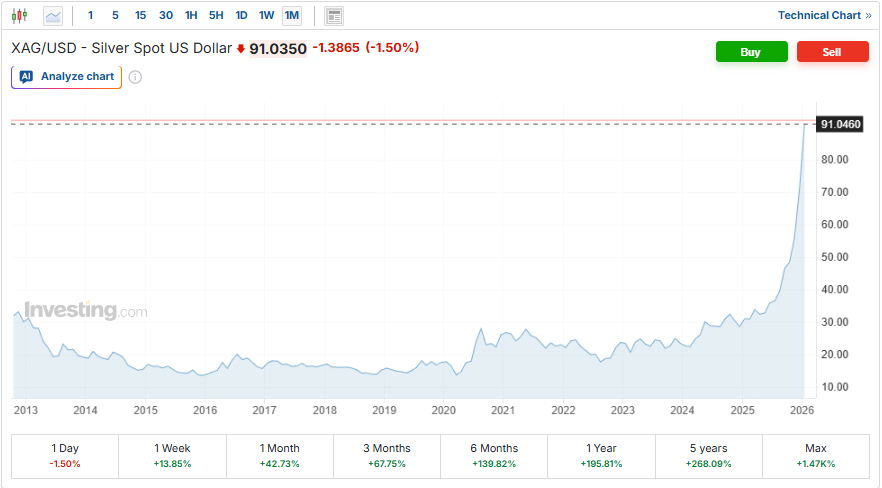Open the 5 years performance tab
The height and width of the screenshot is (488, 882).
tap(708, 456)
